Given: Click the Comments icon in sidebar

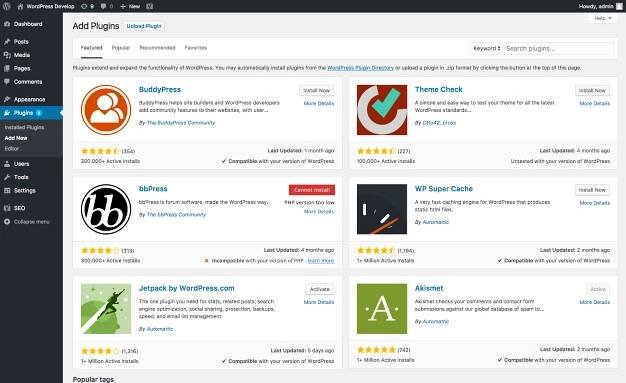Looking at the screenshot, I should [x=7, y=81].
